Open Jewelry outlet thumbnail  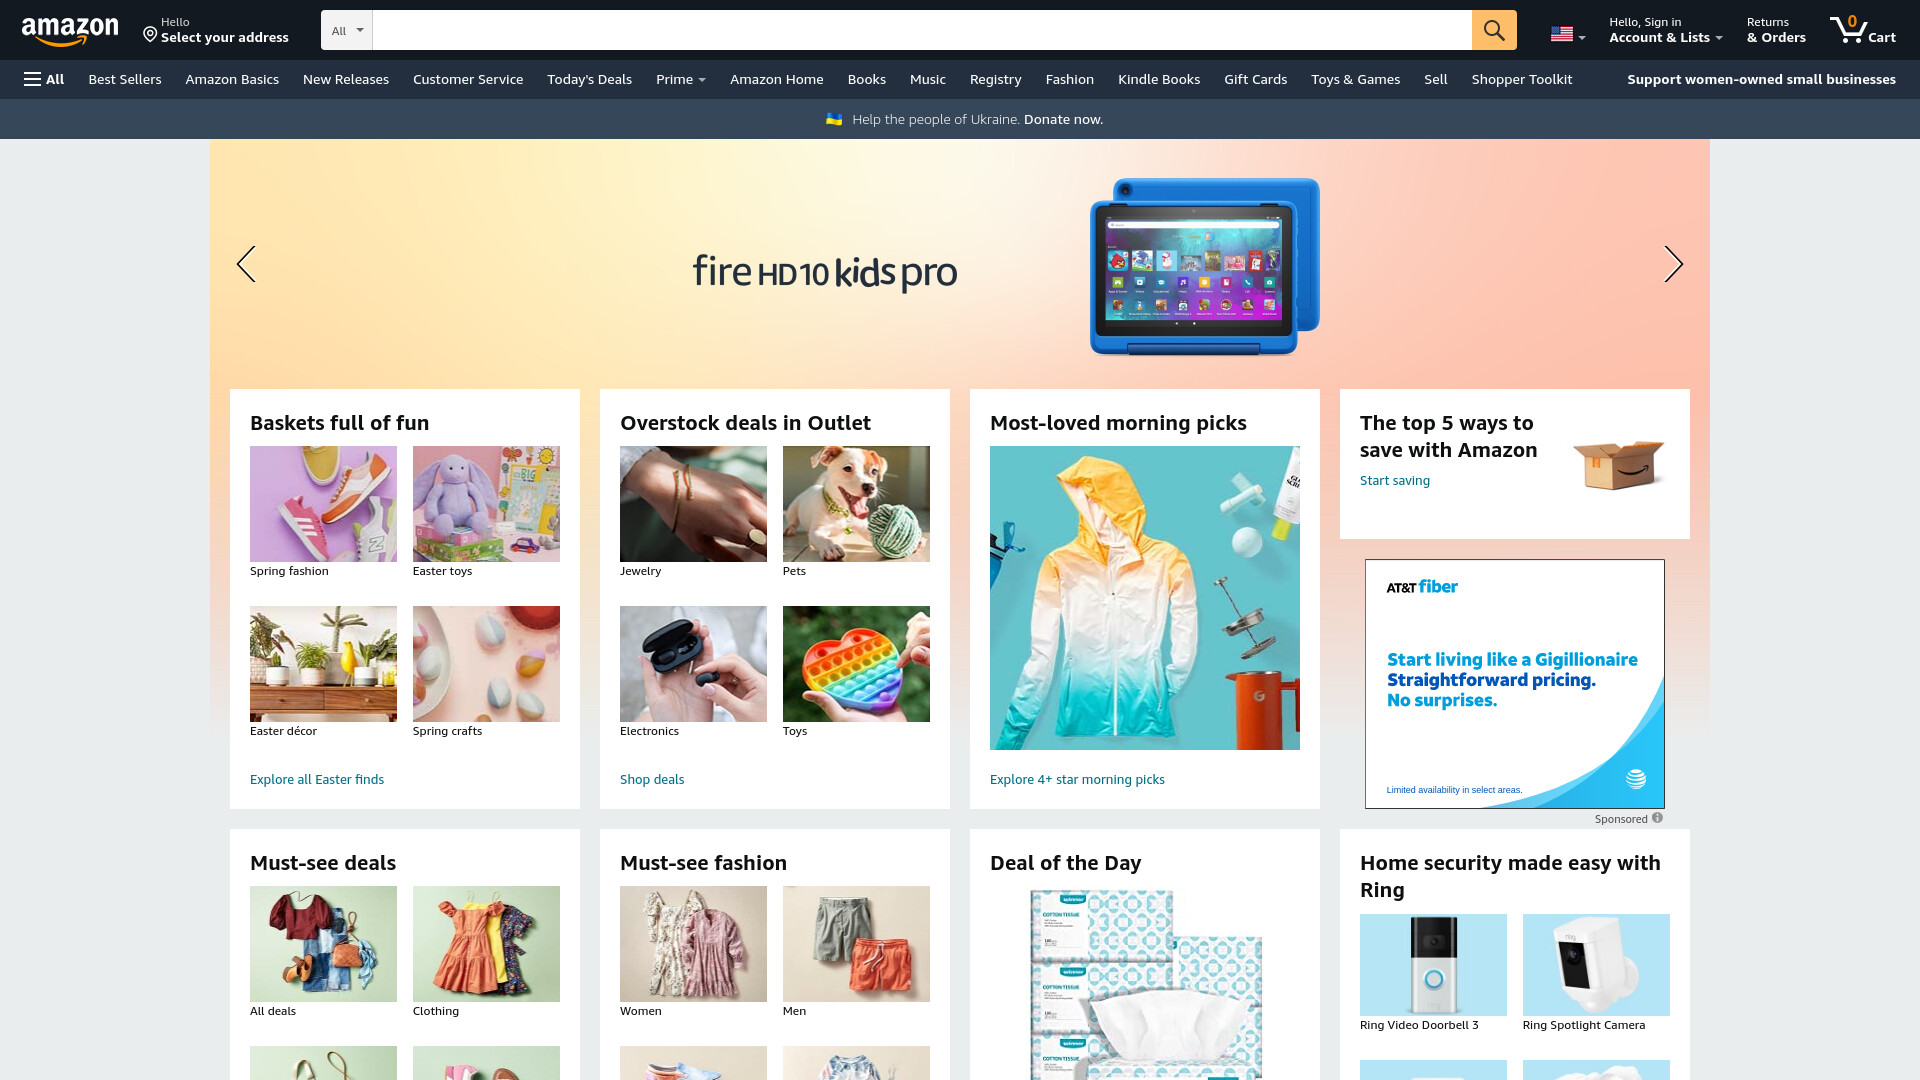tap(693, 504)
